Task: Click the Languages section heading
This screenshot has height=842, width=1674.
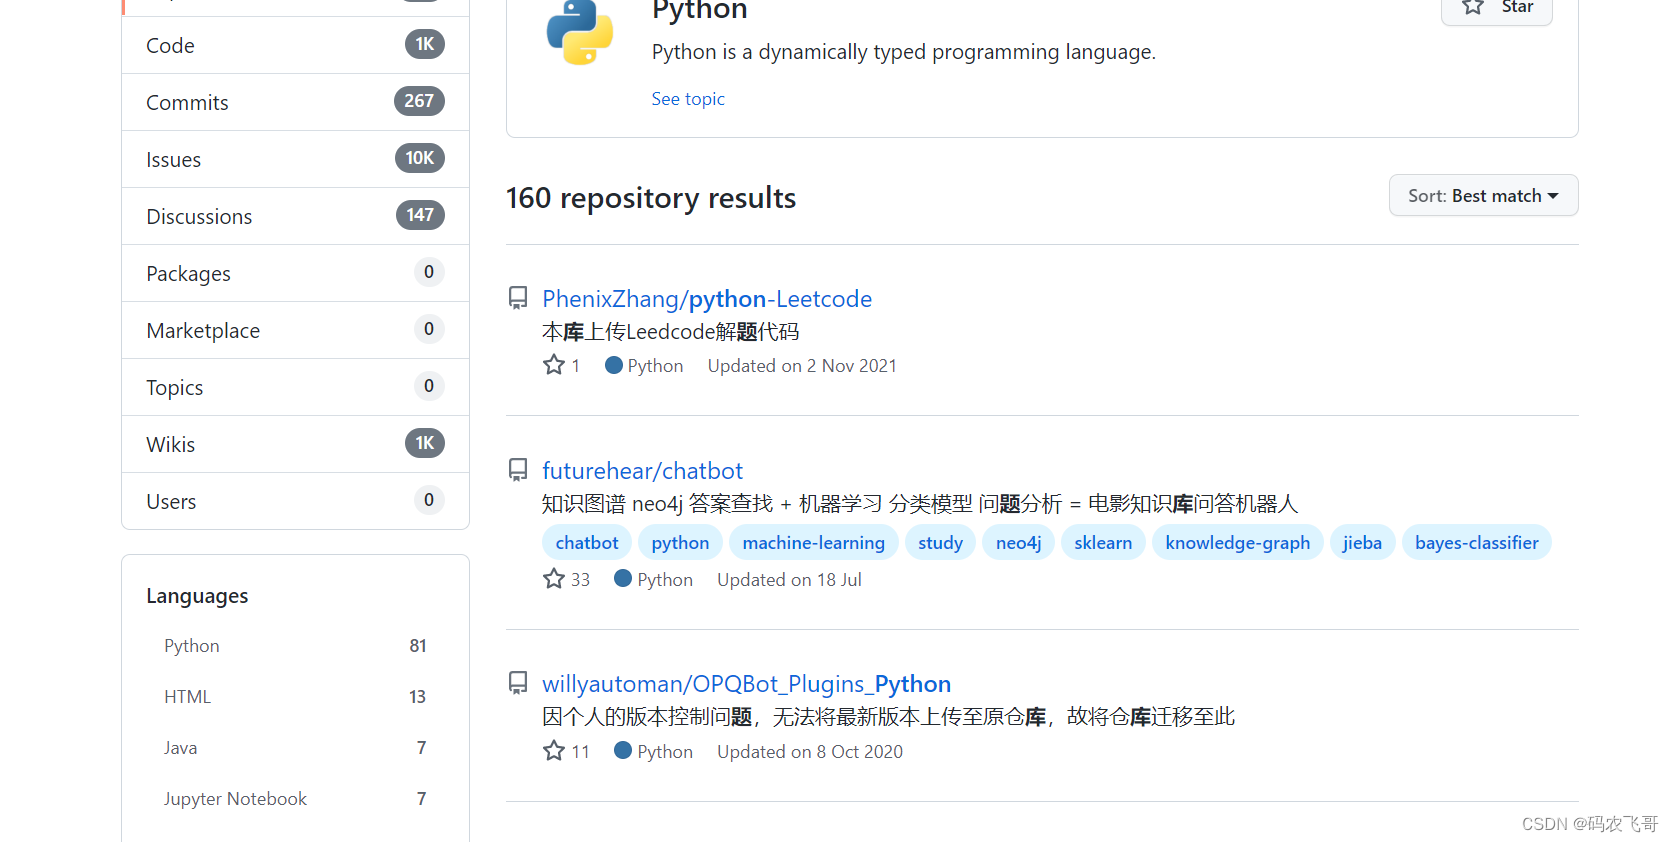Action: tap(197, 596)
